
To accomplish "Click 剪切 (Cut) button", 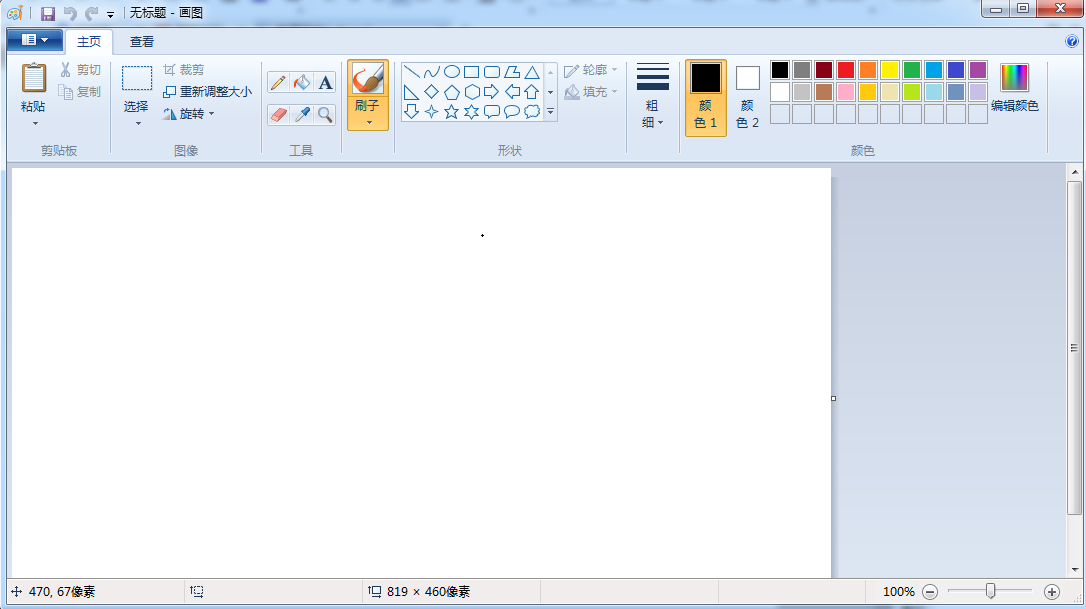I will [x=80, y=70].
